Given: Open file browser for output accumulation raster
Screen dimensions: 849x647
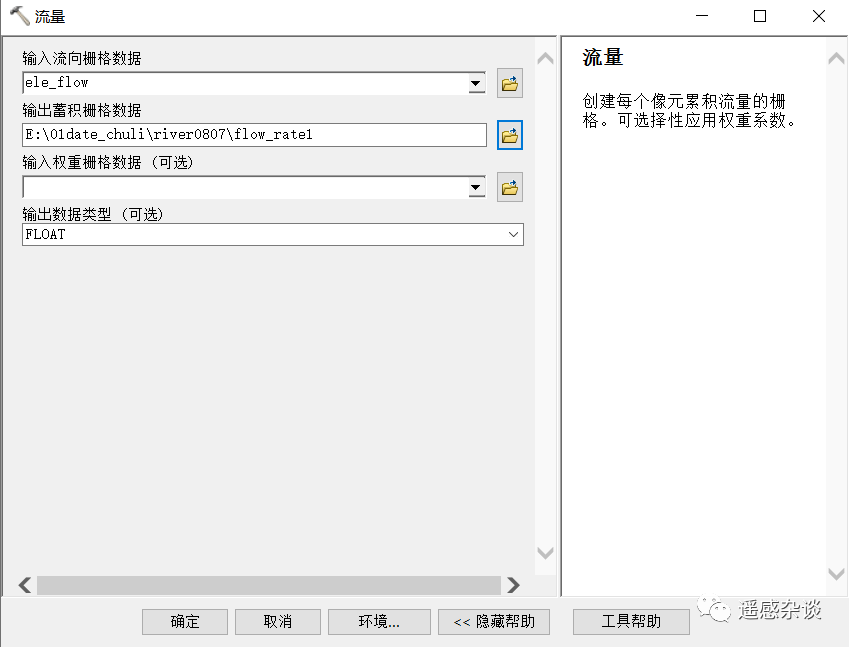Looking at the screenshot, I should click(x=509, y=135).
